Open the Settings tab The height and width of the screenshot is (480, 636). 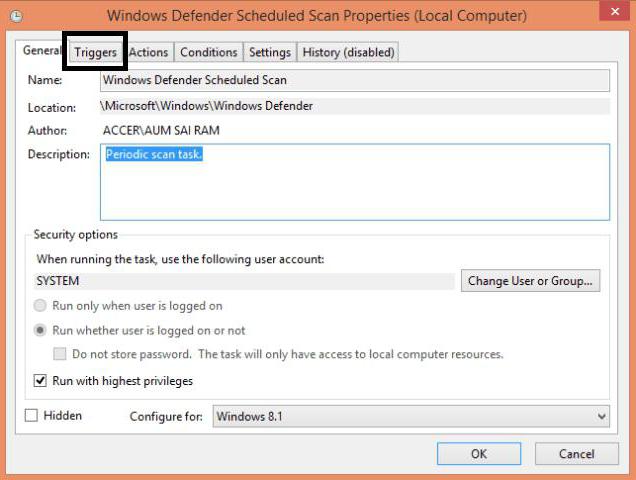(x=270, y=52)
